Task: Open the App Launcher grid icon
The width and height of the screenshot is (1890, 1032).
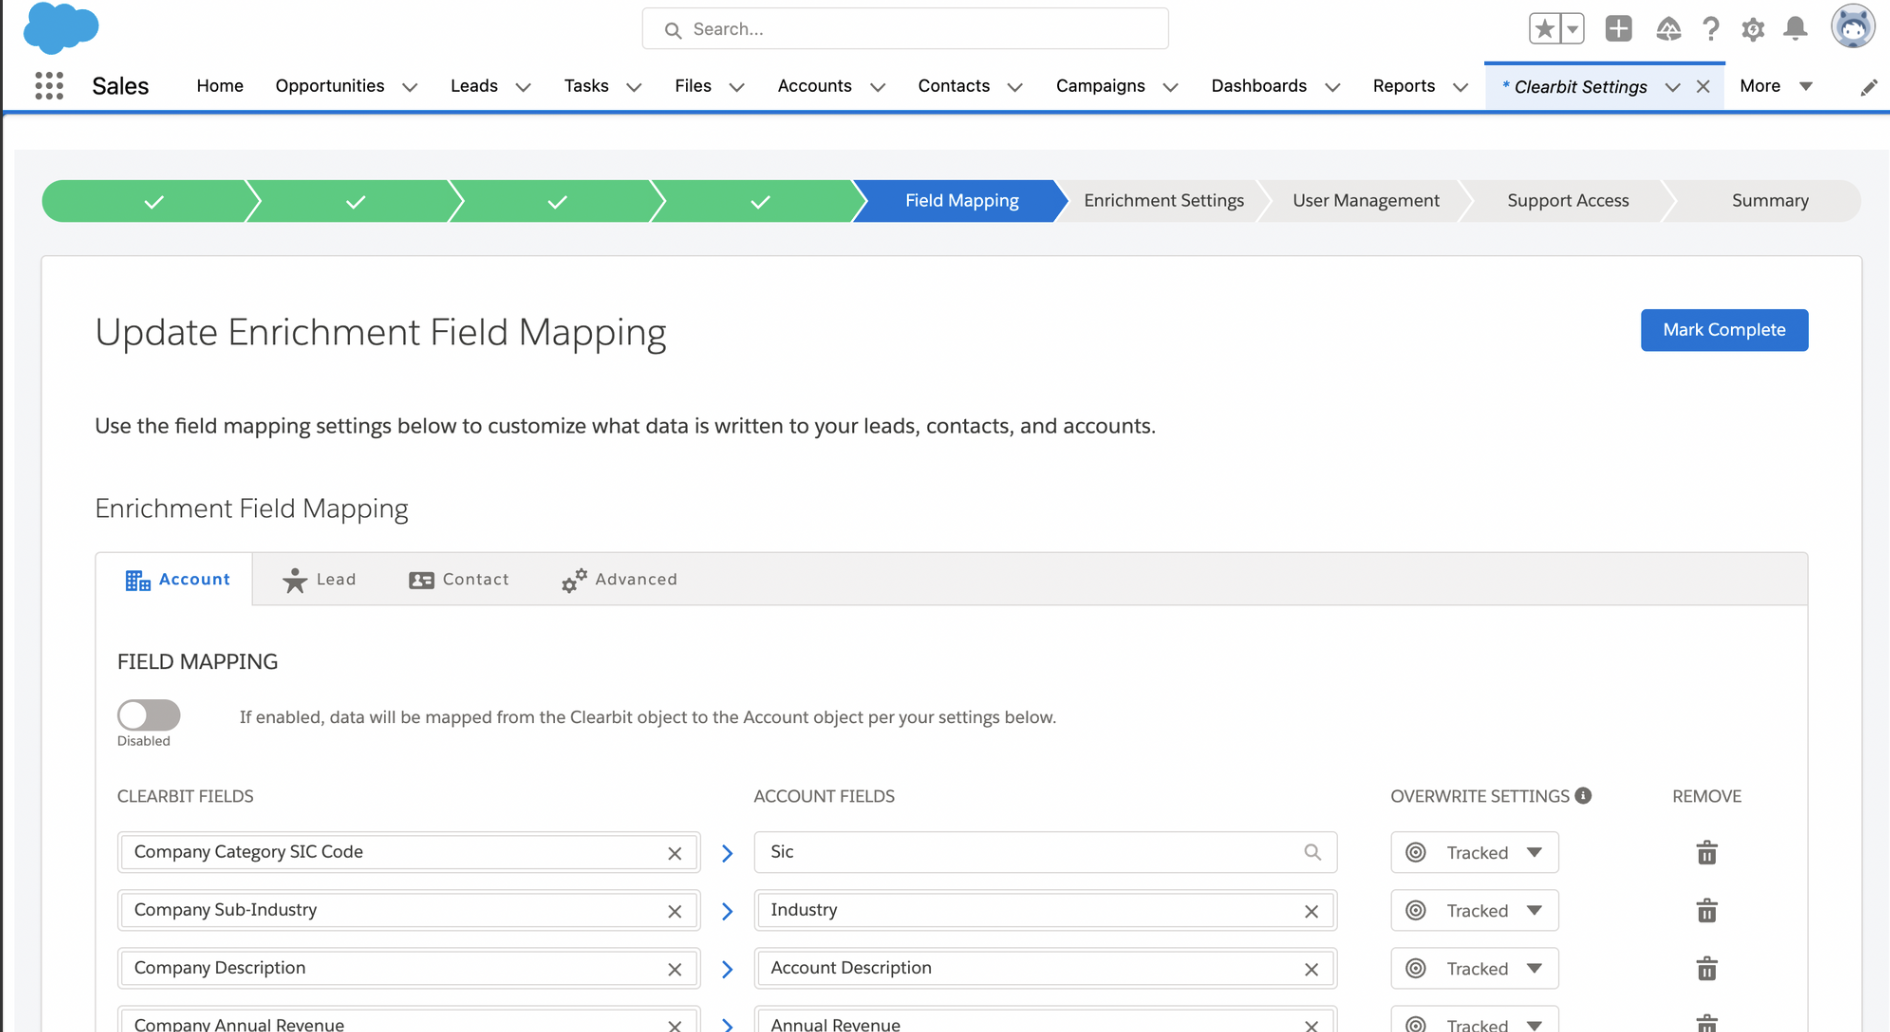Action: 49,86
